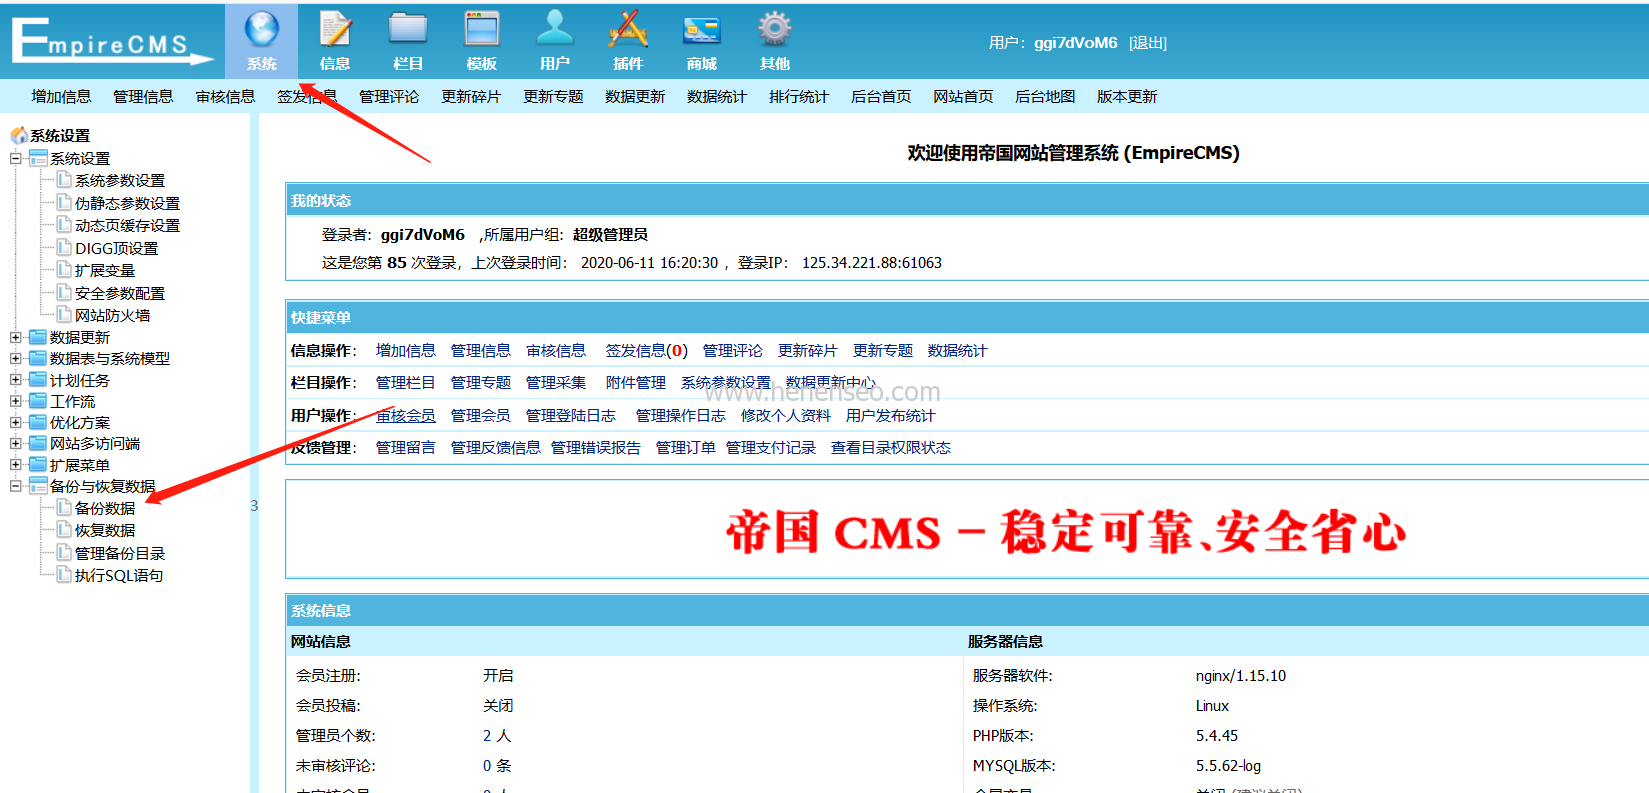The height and width of the screenshot is (793, 1649).
Task: Open 排行统计 in the submenu bar
Action: click(799, 97)
